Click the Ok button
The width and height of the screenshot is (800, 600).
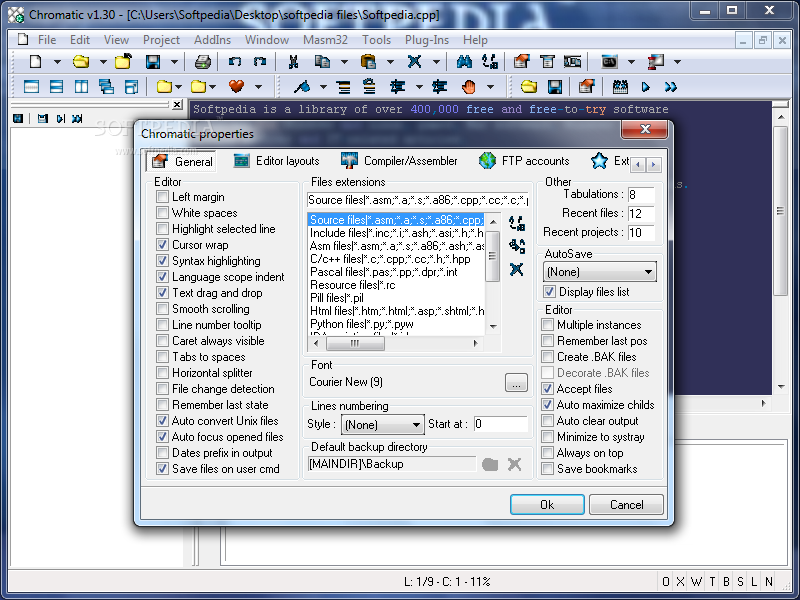pos(547,505)
